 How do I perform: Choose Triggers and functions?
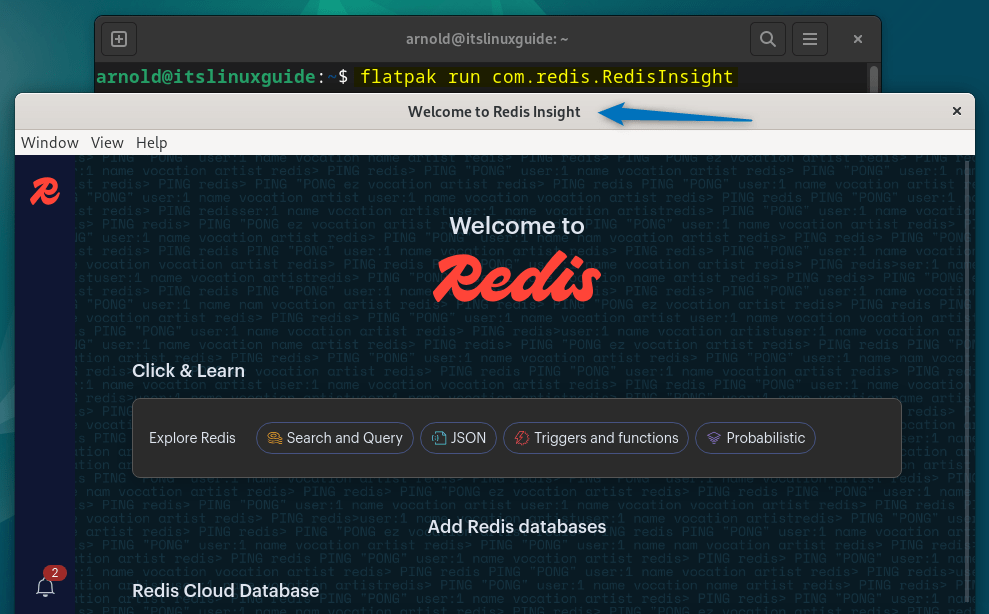596,438
